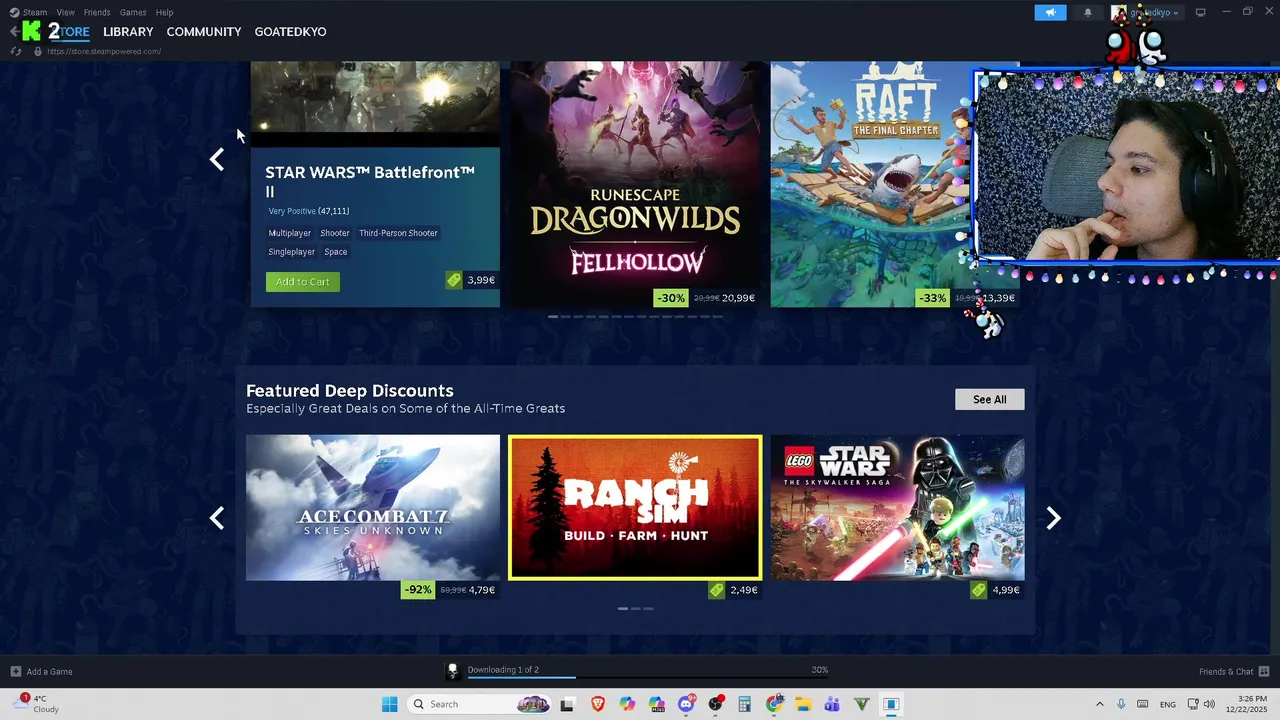
Task: Open the Games menu
Action: tap(133, 12)
